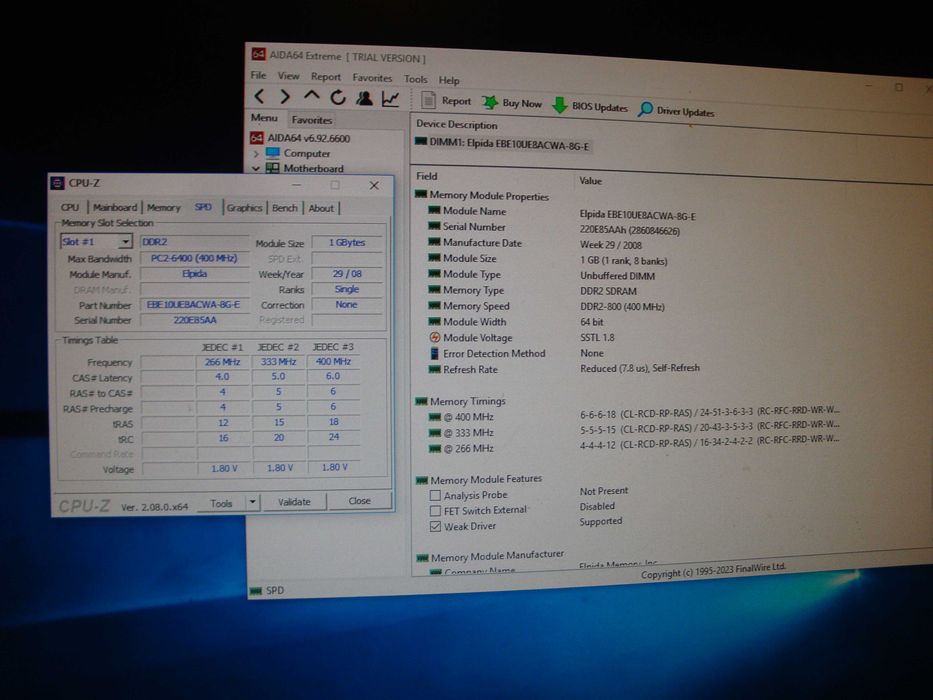
Task: Select the @ 333 MHz timings row
Action: coord(634,430)
